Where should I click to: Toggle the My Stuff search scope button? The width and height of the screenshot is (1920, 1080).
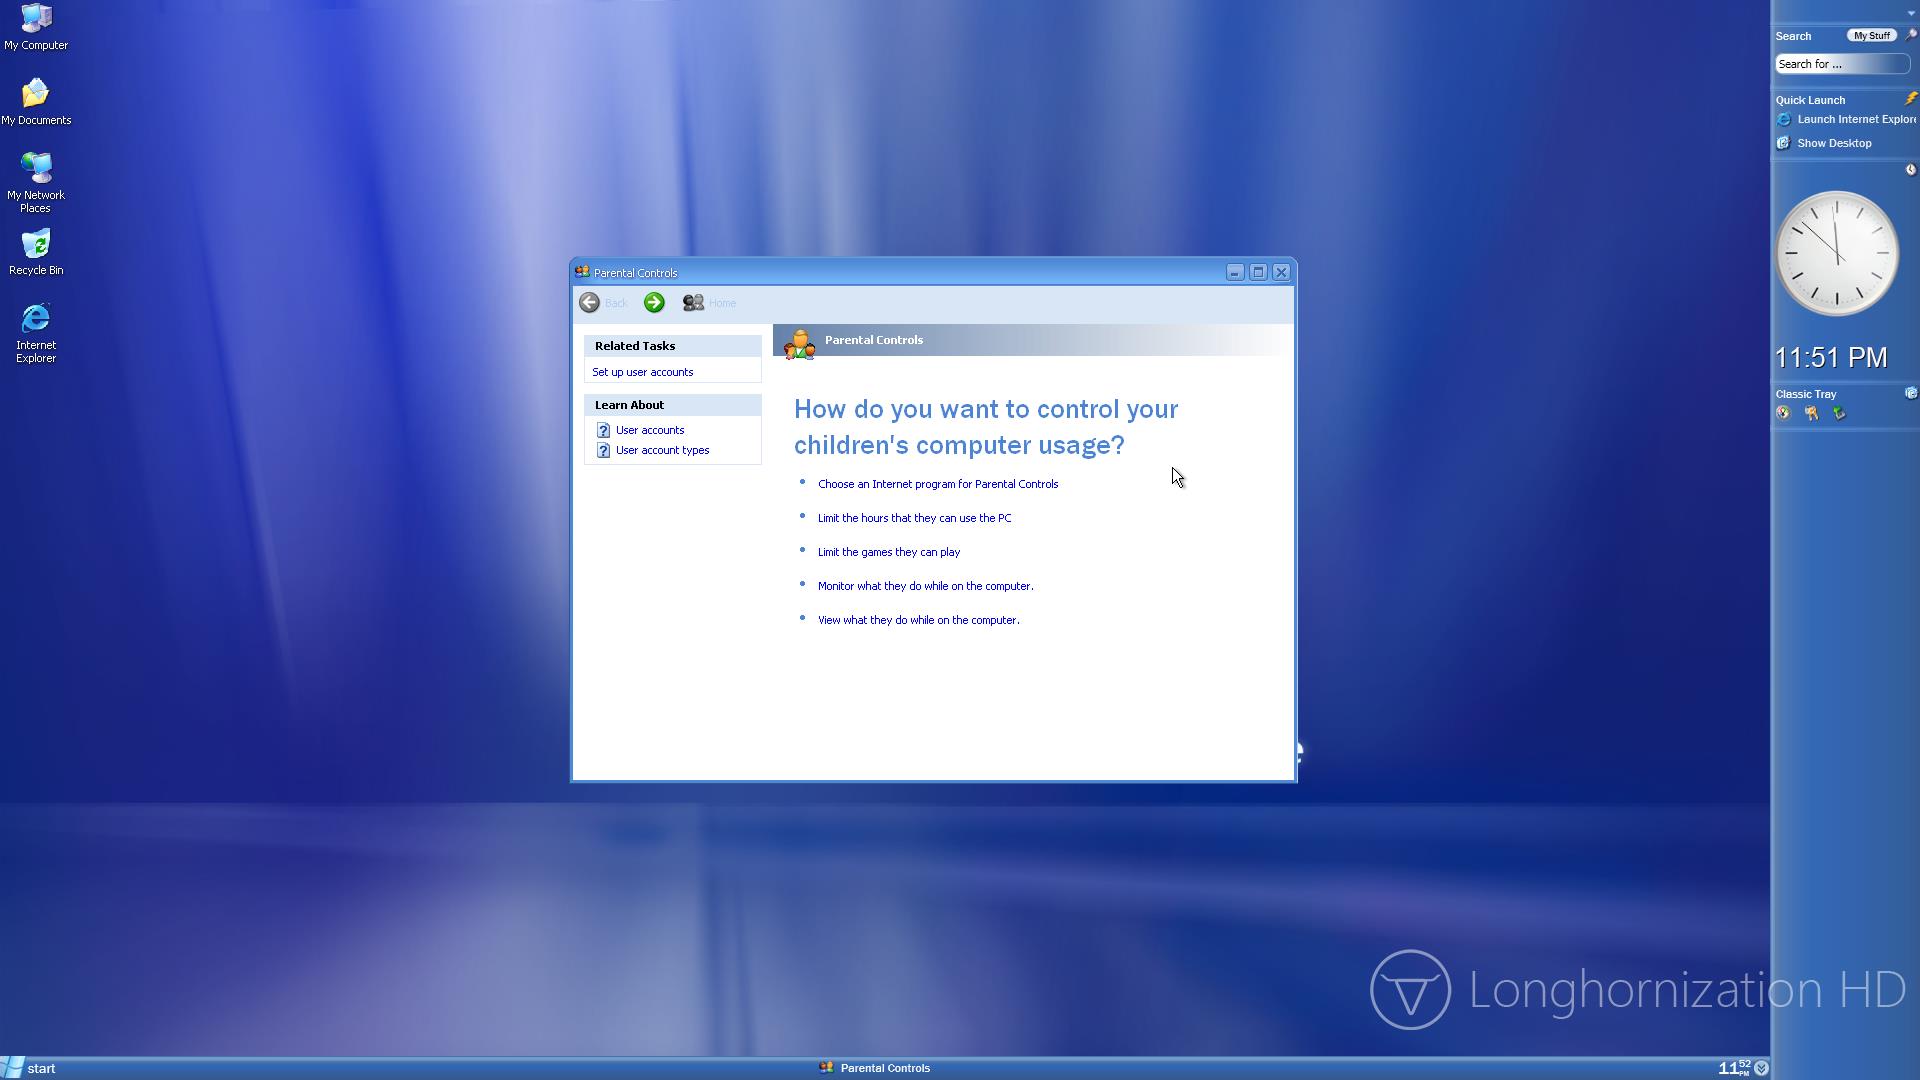[1870, 36]
